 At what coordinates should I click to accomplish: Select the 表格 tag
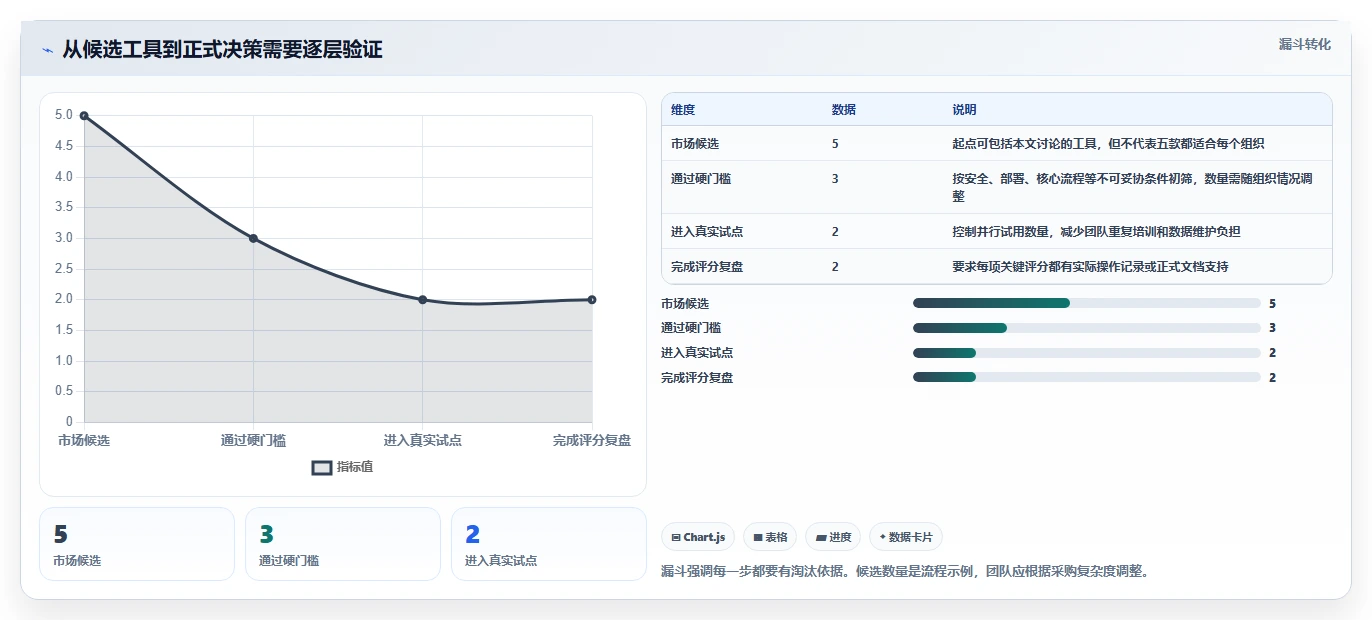point(770,537)
